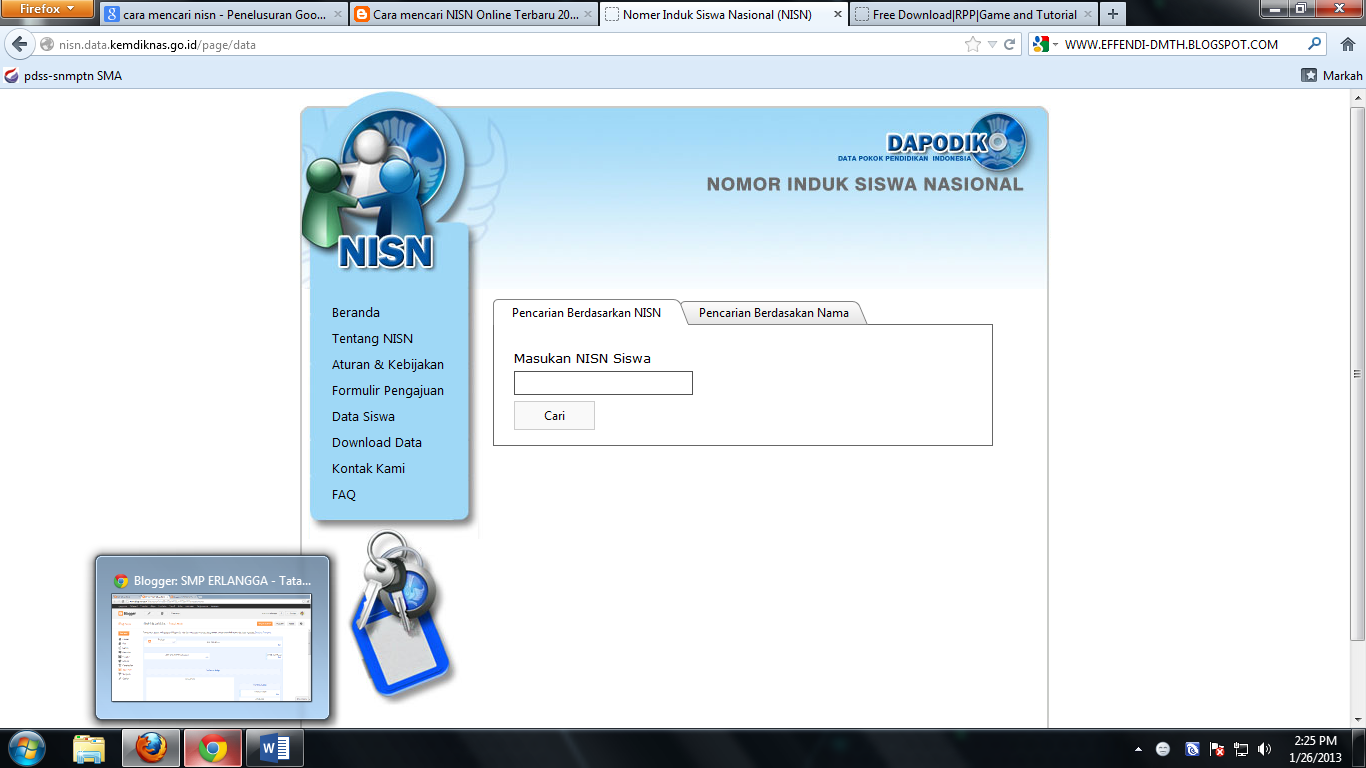The width and height of the screenshot is (1366, 768).
Task: Click the scrollbar up arrow
Action: click(x=1357, y=97)
